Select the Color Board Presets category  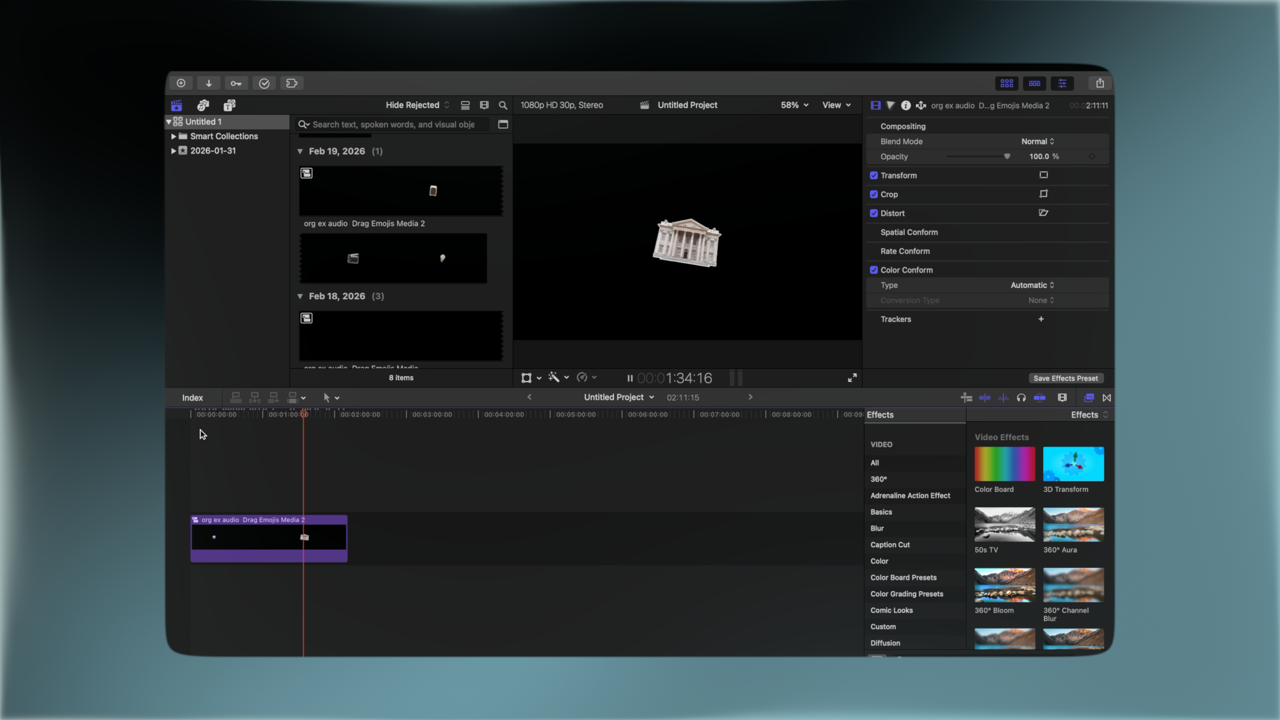pos(903,577)
